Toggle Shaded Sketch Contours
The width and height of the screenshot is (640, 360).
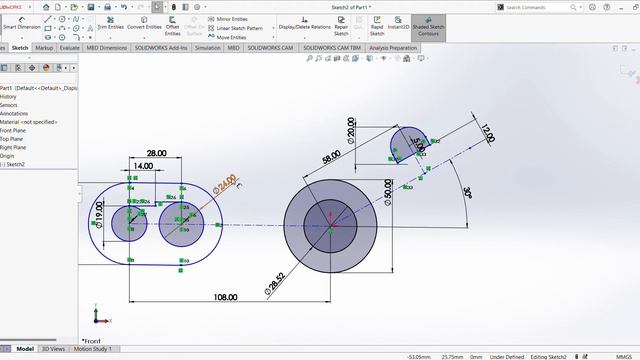[x=428, y=27]
